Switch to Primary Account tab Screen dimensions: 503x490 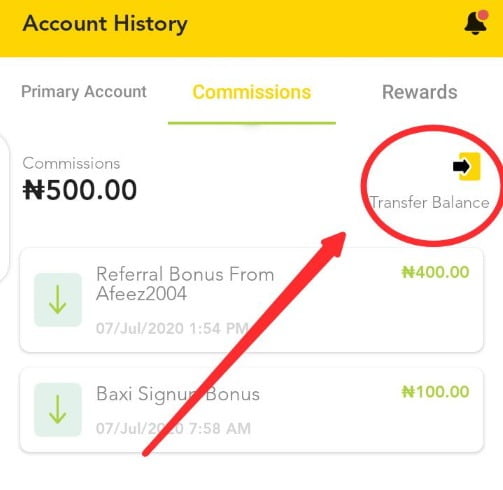[84, 92]
